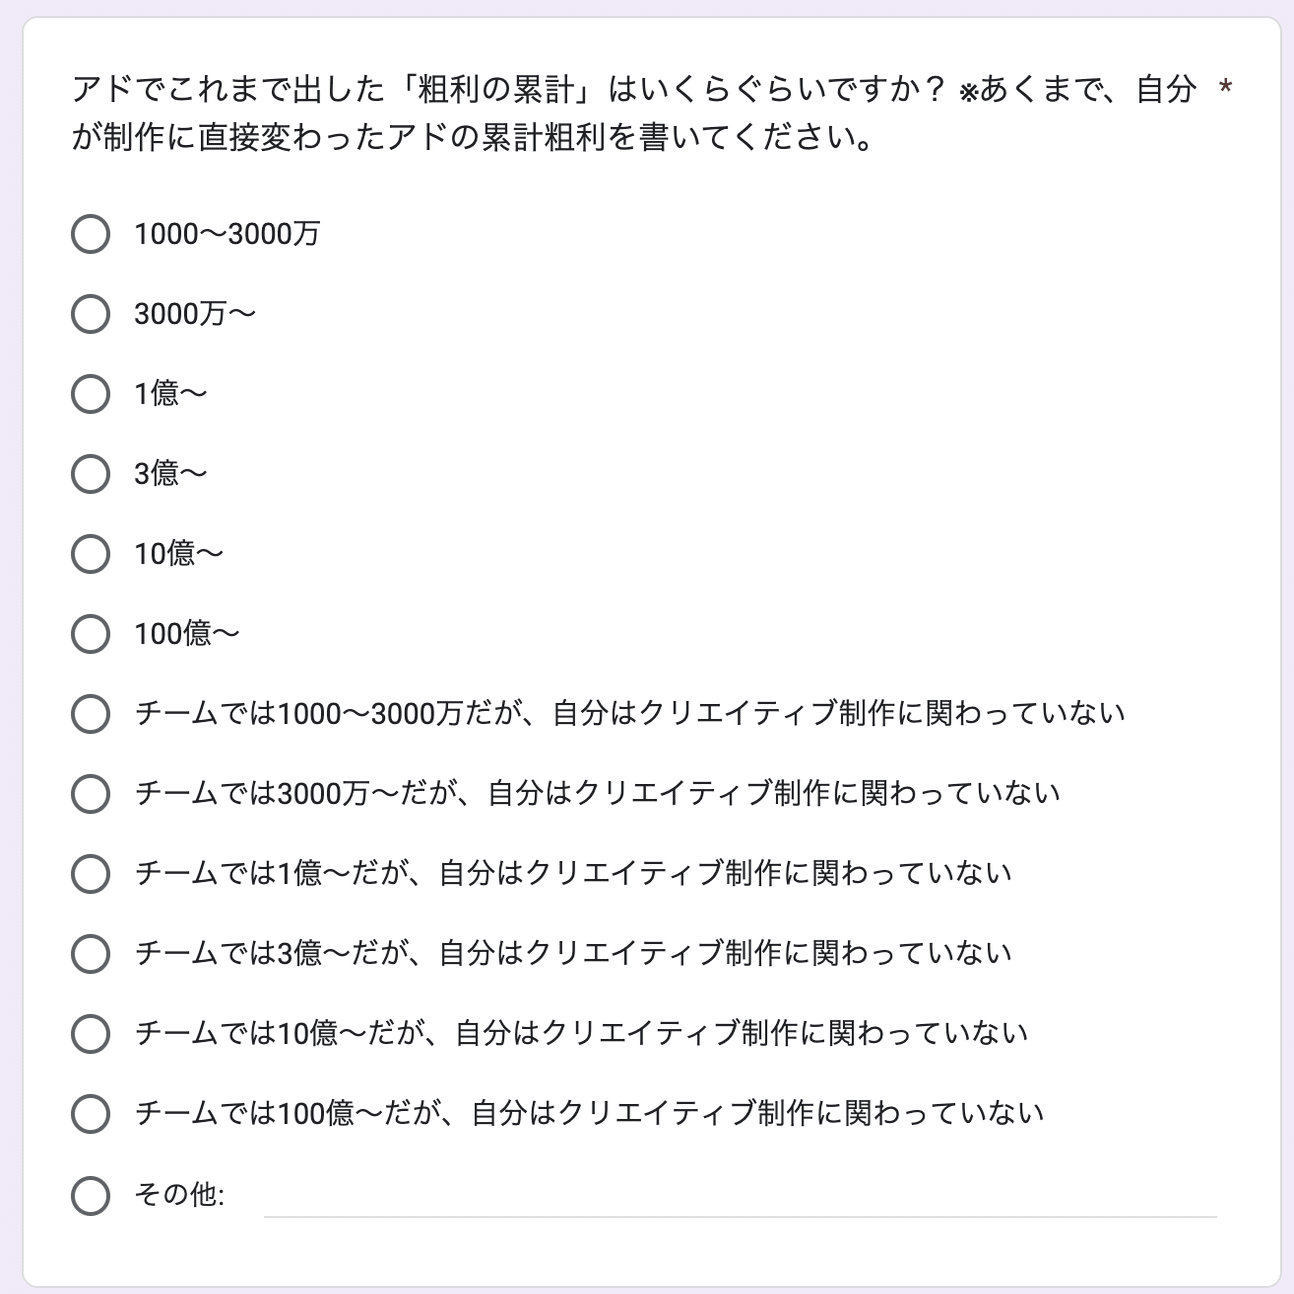The width and height of the screenshot is (1294, 1294).
Task: Pick radio for チームでは3億〜だが
Action: tap(90, 954)
